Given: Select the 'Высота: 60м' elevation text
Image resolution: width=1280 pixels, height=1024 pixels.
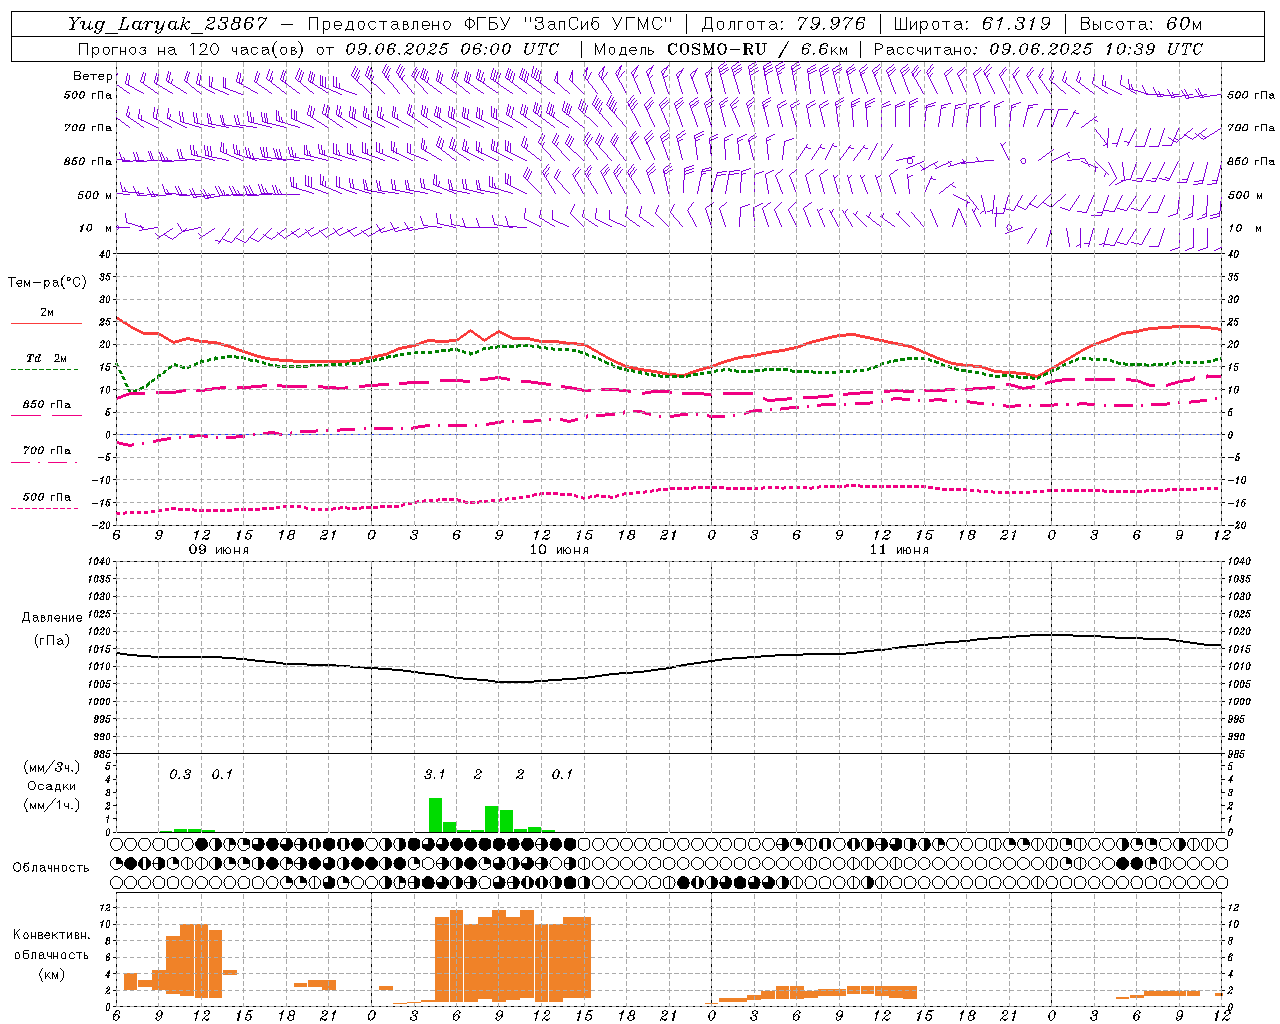Looking at the screenshot, I should pos(1140,24).
